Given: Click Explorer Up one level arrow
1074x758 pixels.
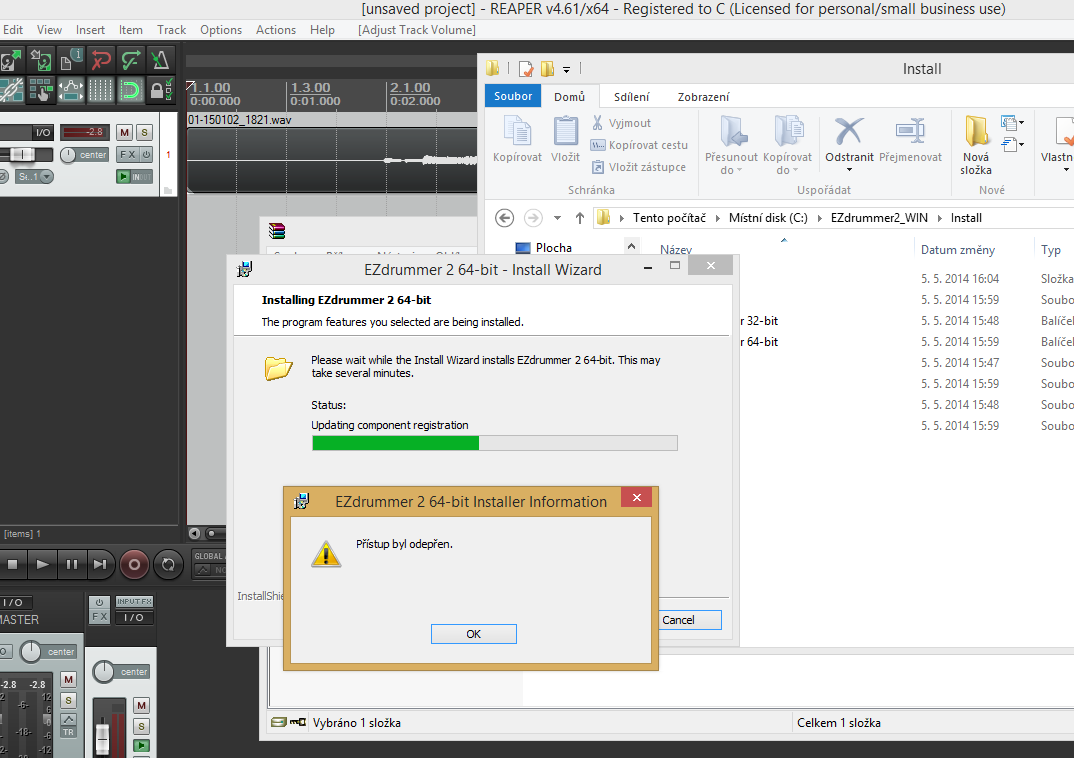Looking at the screenshot, I should pos(579,218).
